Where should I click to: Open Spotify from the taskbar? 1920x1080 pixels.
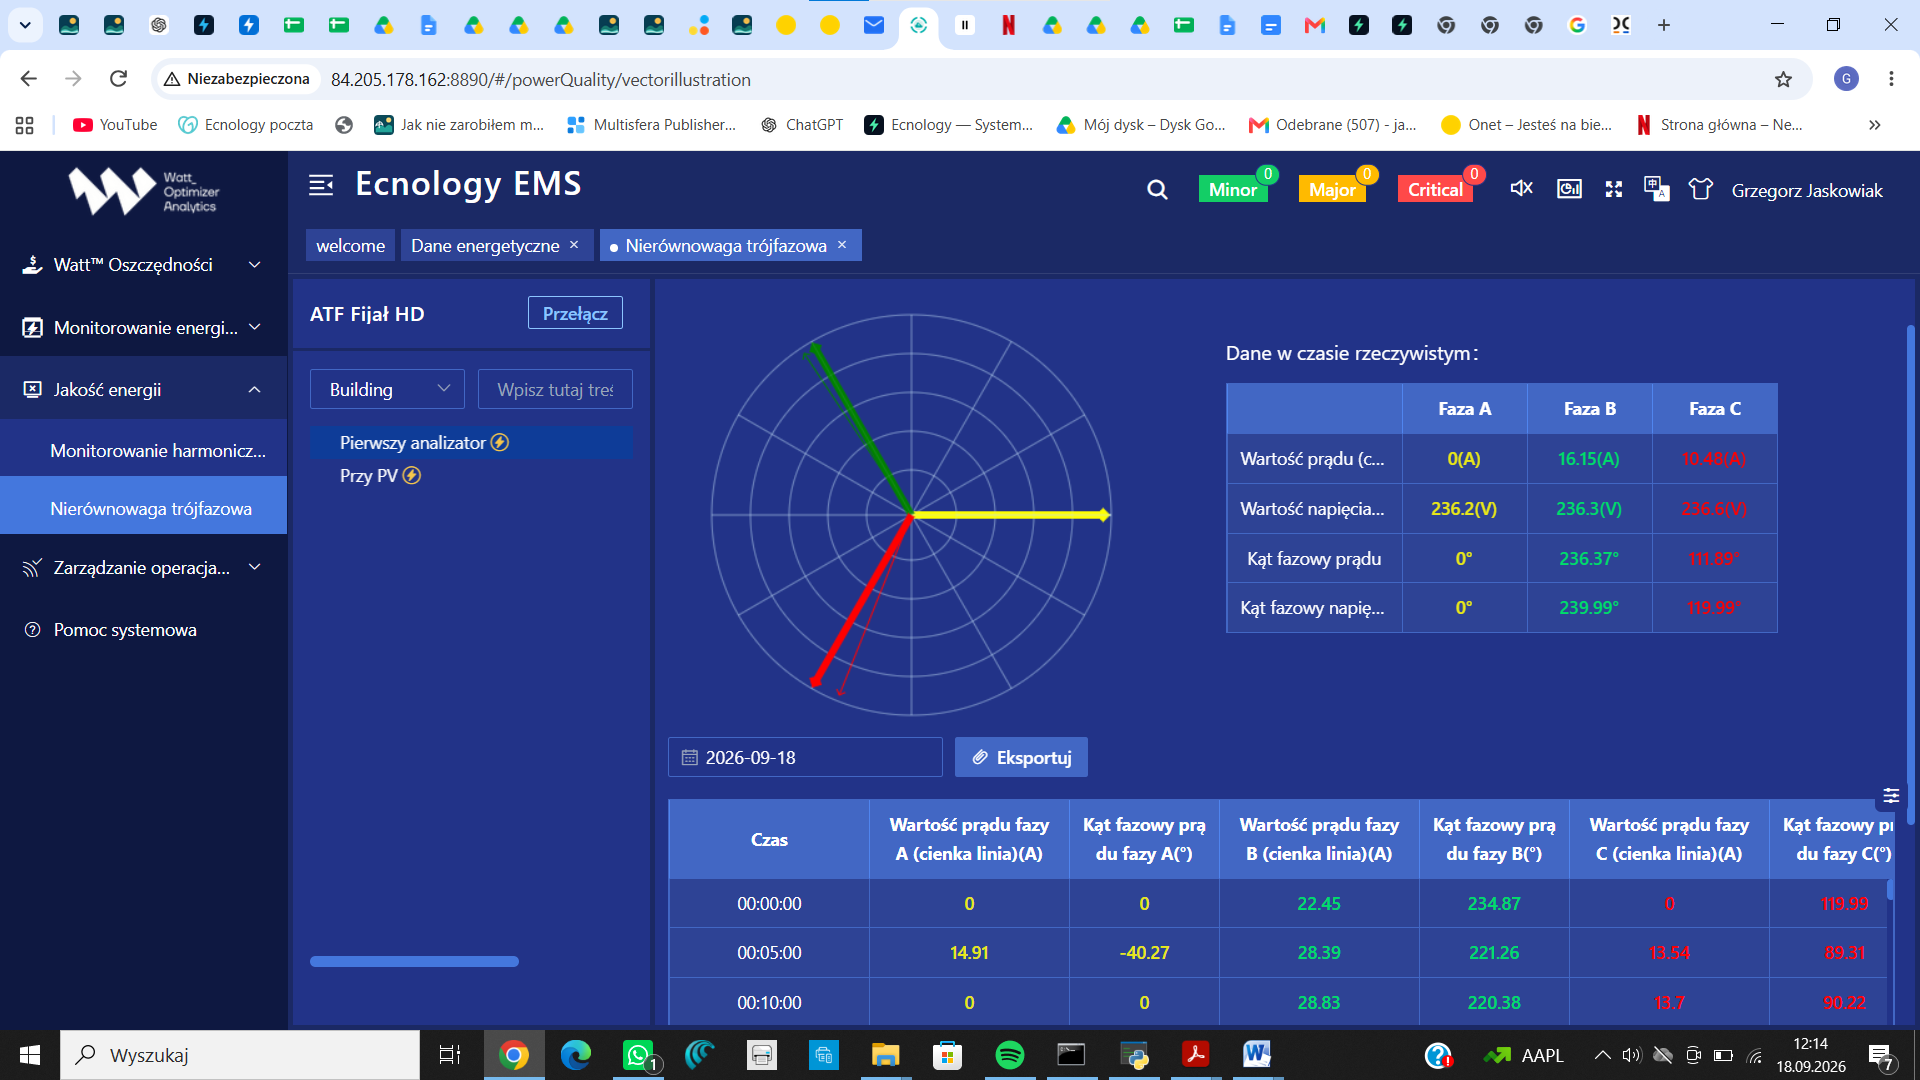1009,1055
